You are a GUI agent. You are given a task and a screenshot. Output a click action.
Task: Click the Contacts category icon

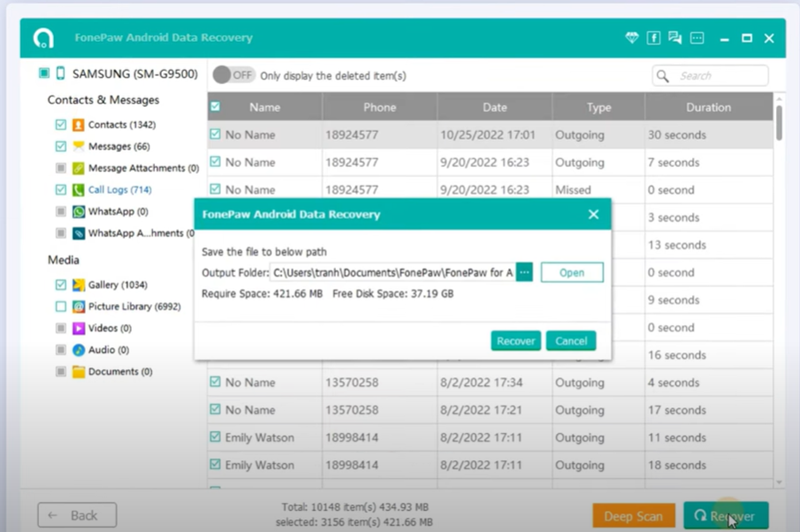(78, 125)
